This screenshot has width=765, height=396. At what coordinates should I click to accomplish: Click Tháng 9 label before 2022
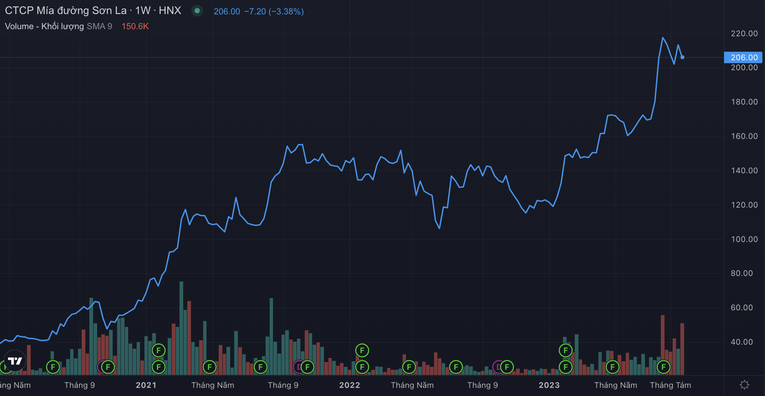283,385
